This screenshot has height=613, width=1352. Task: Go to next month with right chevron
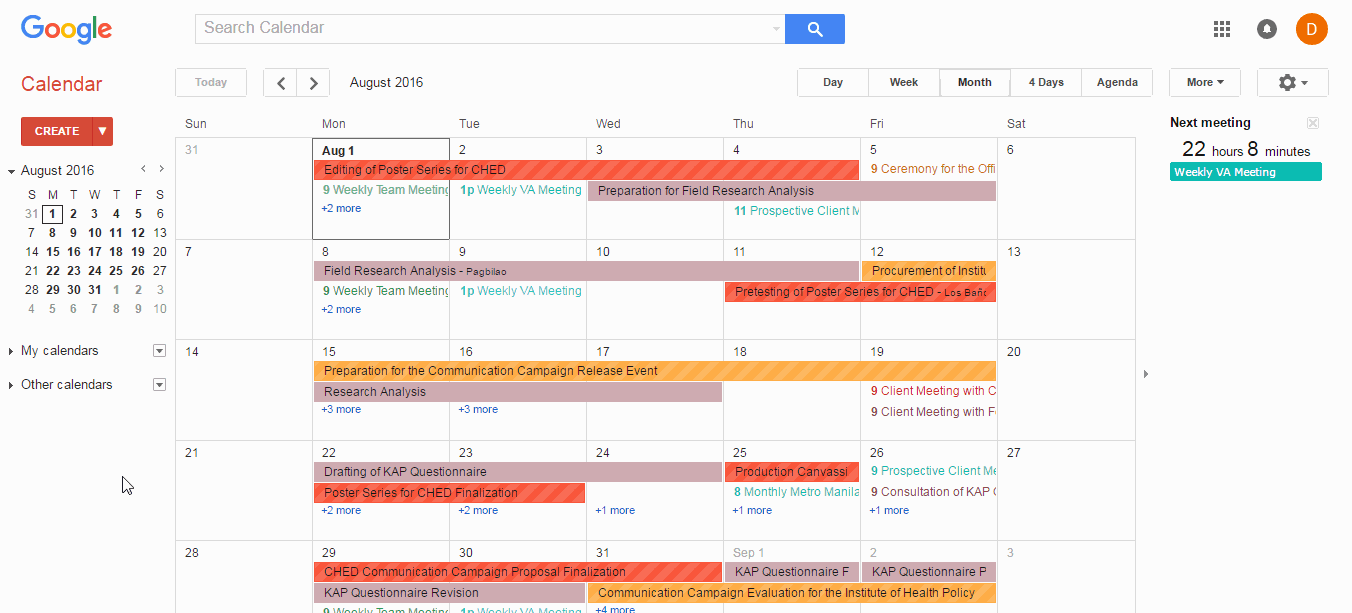(x=313, y=83)
